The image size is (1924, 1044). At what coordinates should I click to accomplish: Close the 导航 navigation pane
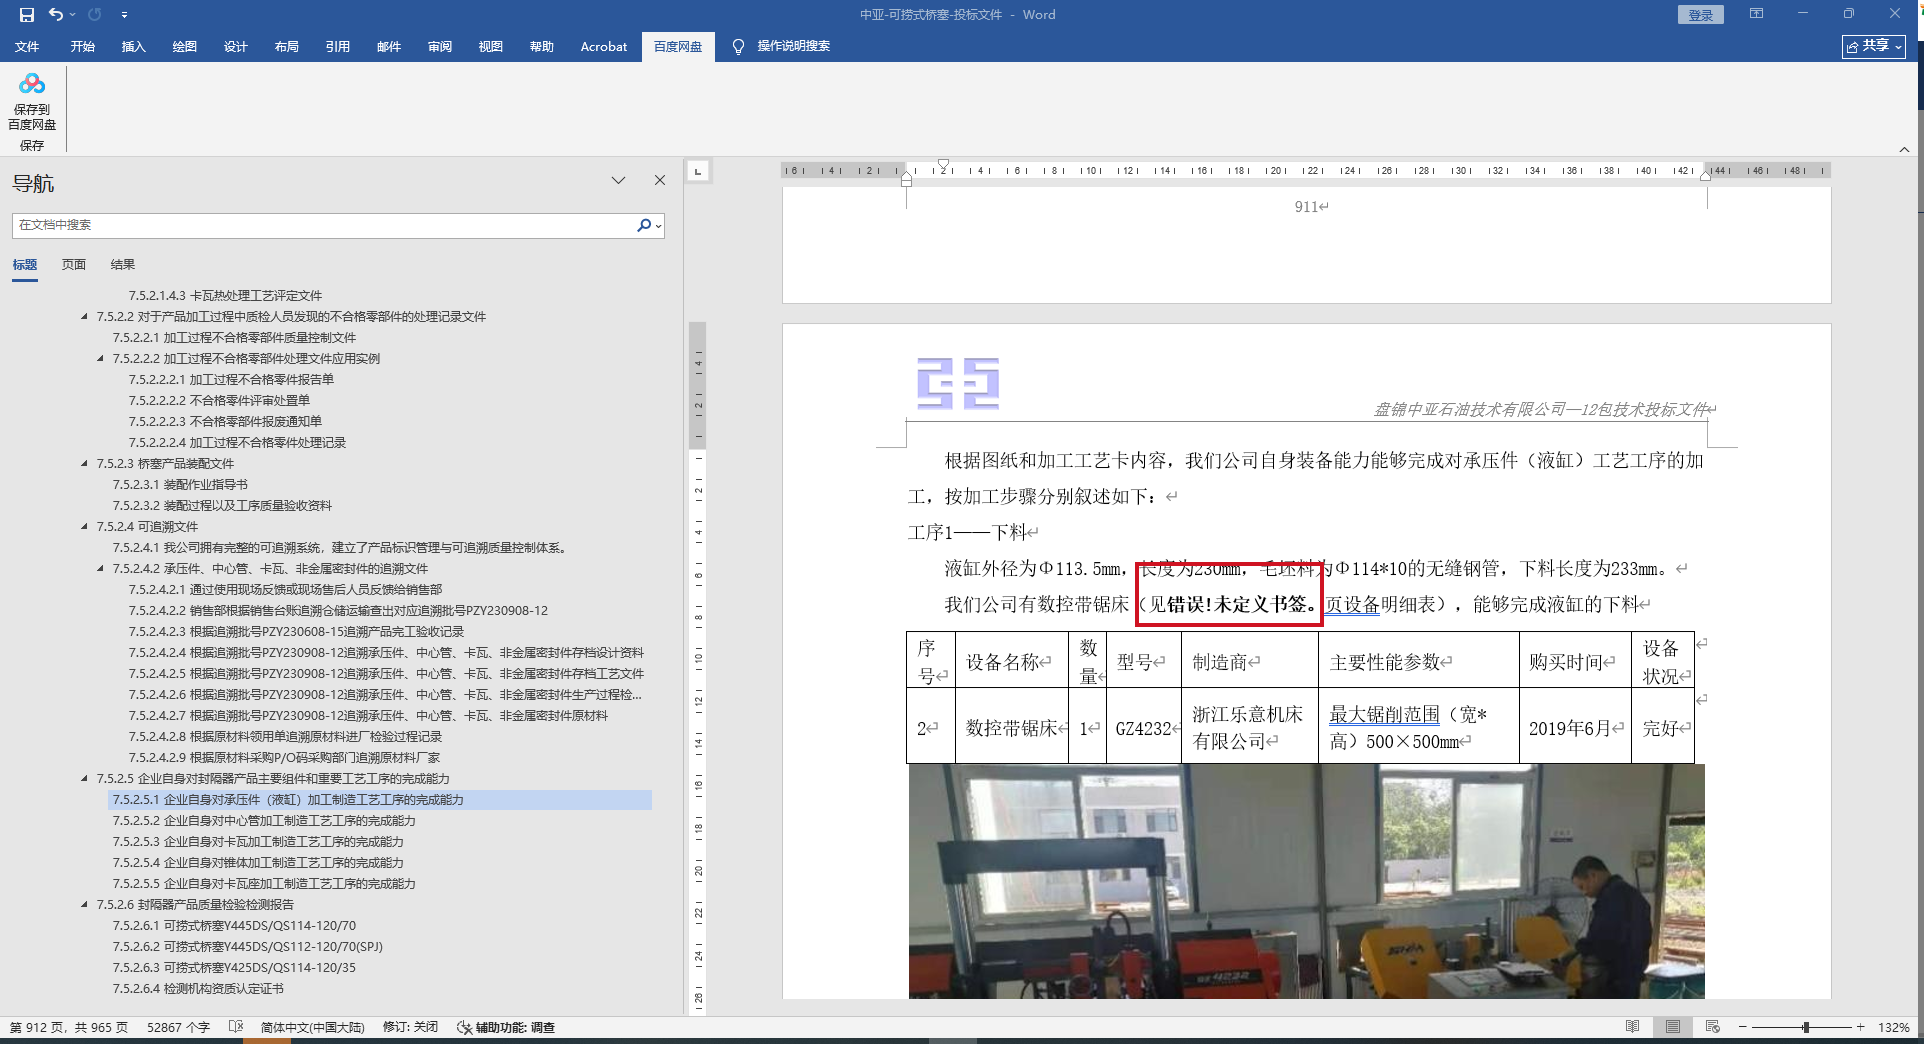(x=660, y=181)
